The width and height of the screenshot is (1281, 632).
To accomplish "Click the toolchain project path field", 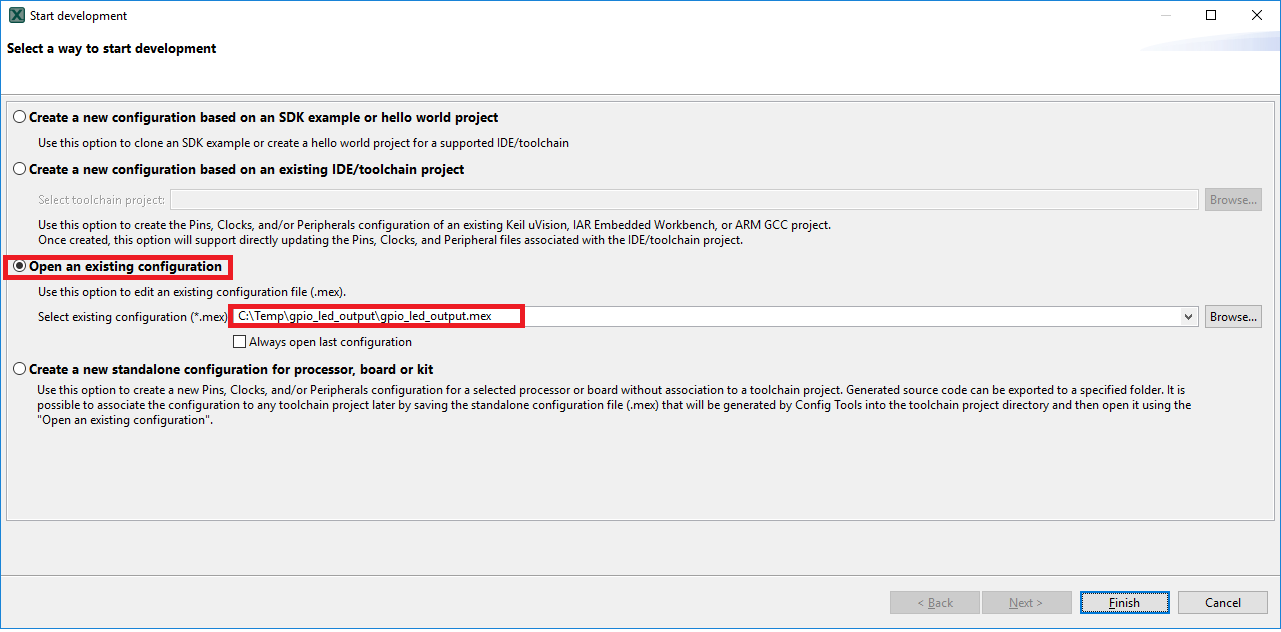I will coord(684,200).
